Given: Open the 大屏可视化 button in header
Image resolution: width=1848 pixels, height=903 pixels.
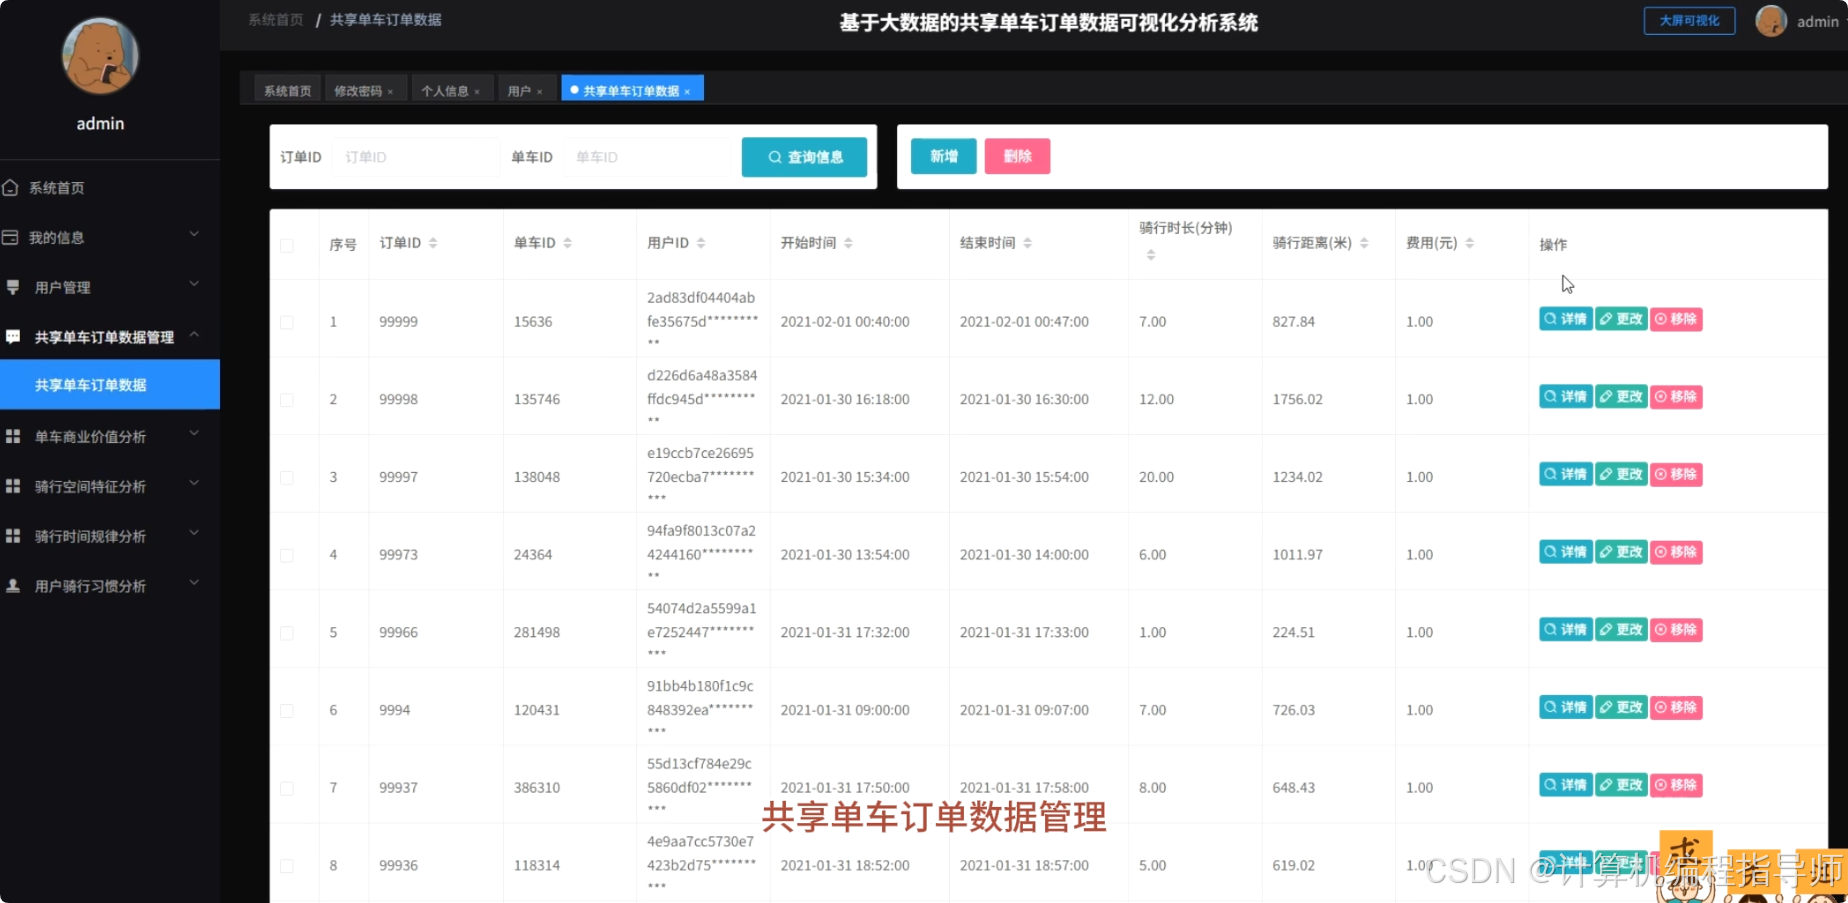Looking at the screenshot, I should pos(1689,21).
